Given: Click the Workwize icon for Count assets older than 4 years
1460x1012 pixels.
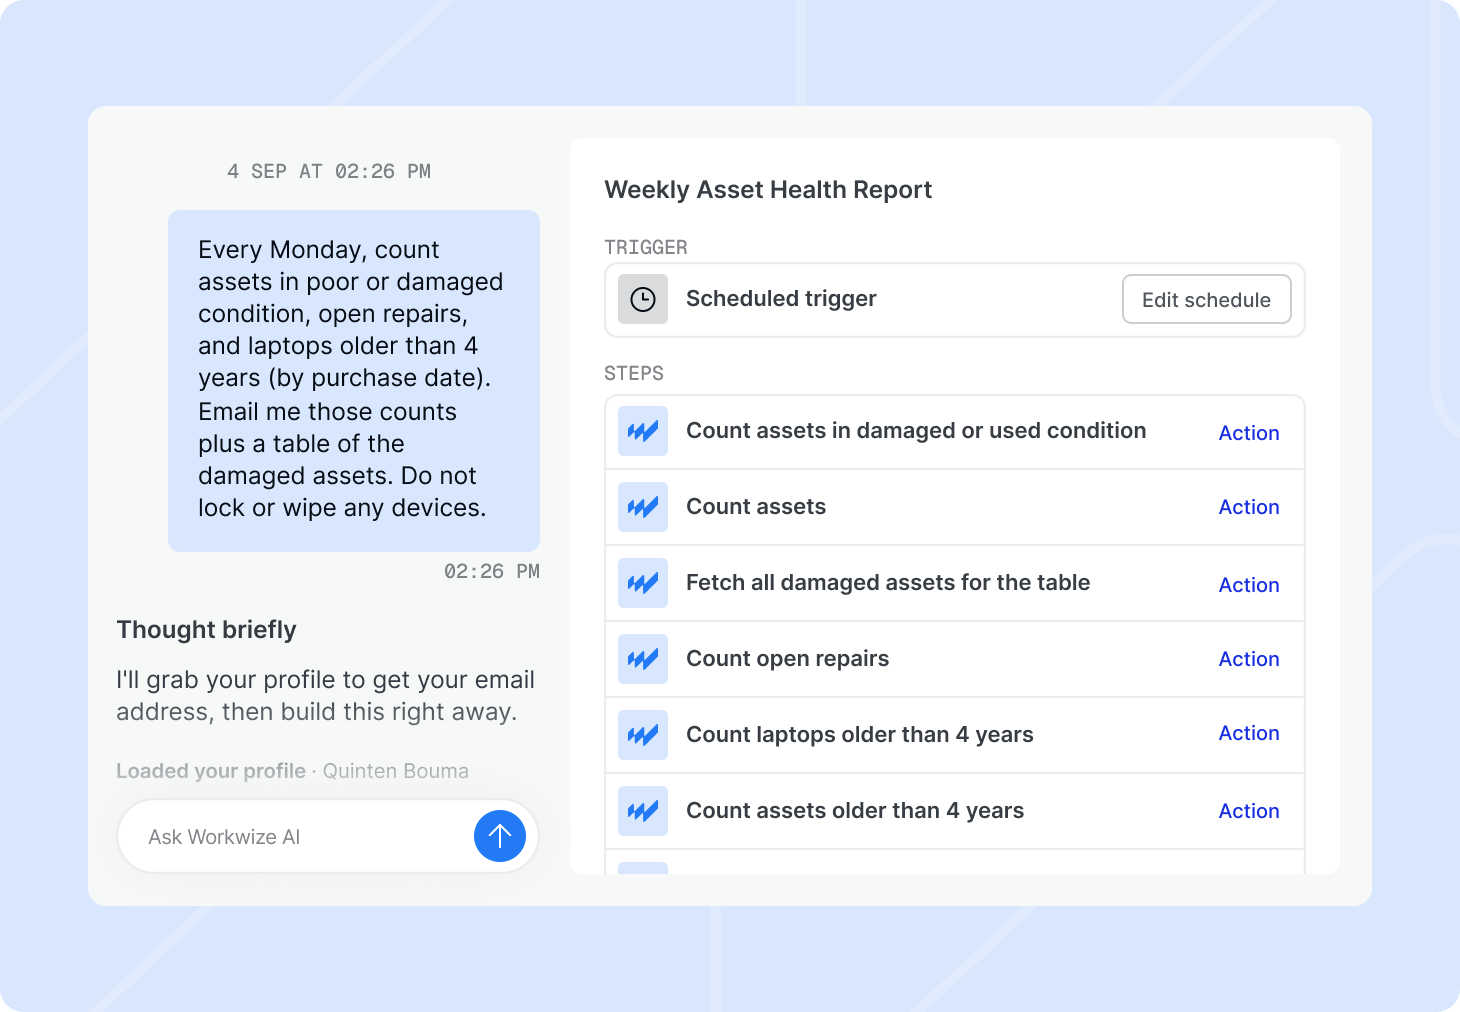Looking at the screenshot, I should tap(643, 811).
